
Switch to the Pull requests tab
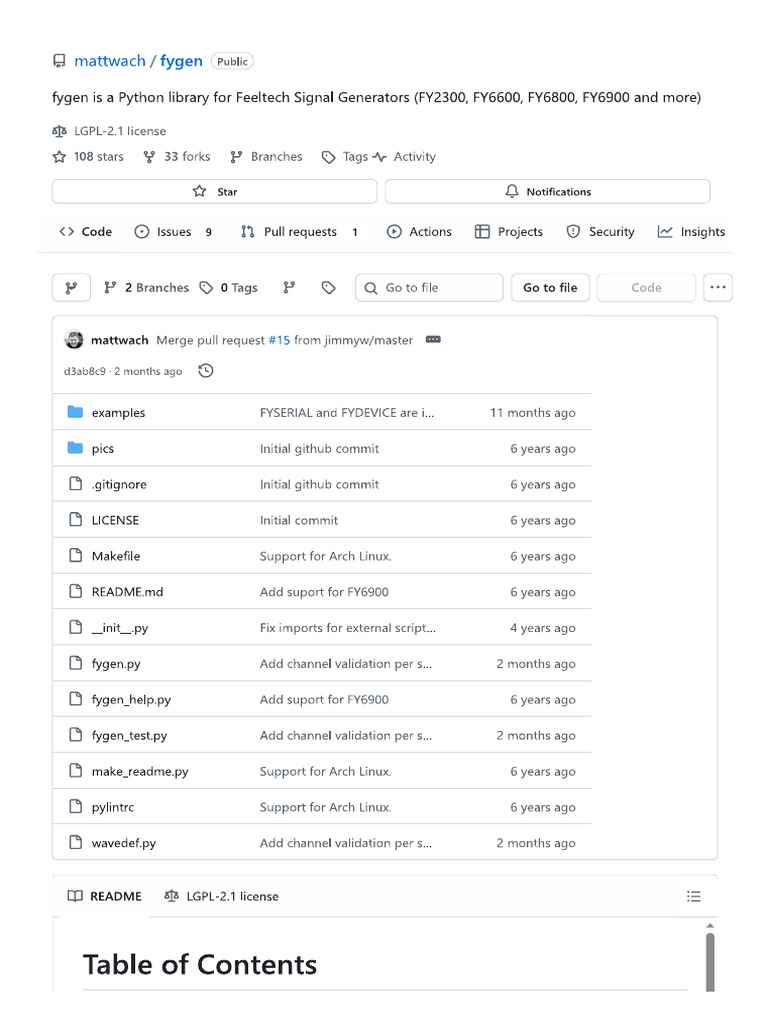(x=299, y=232)
